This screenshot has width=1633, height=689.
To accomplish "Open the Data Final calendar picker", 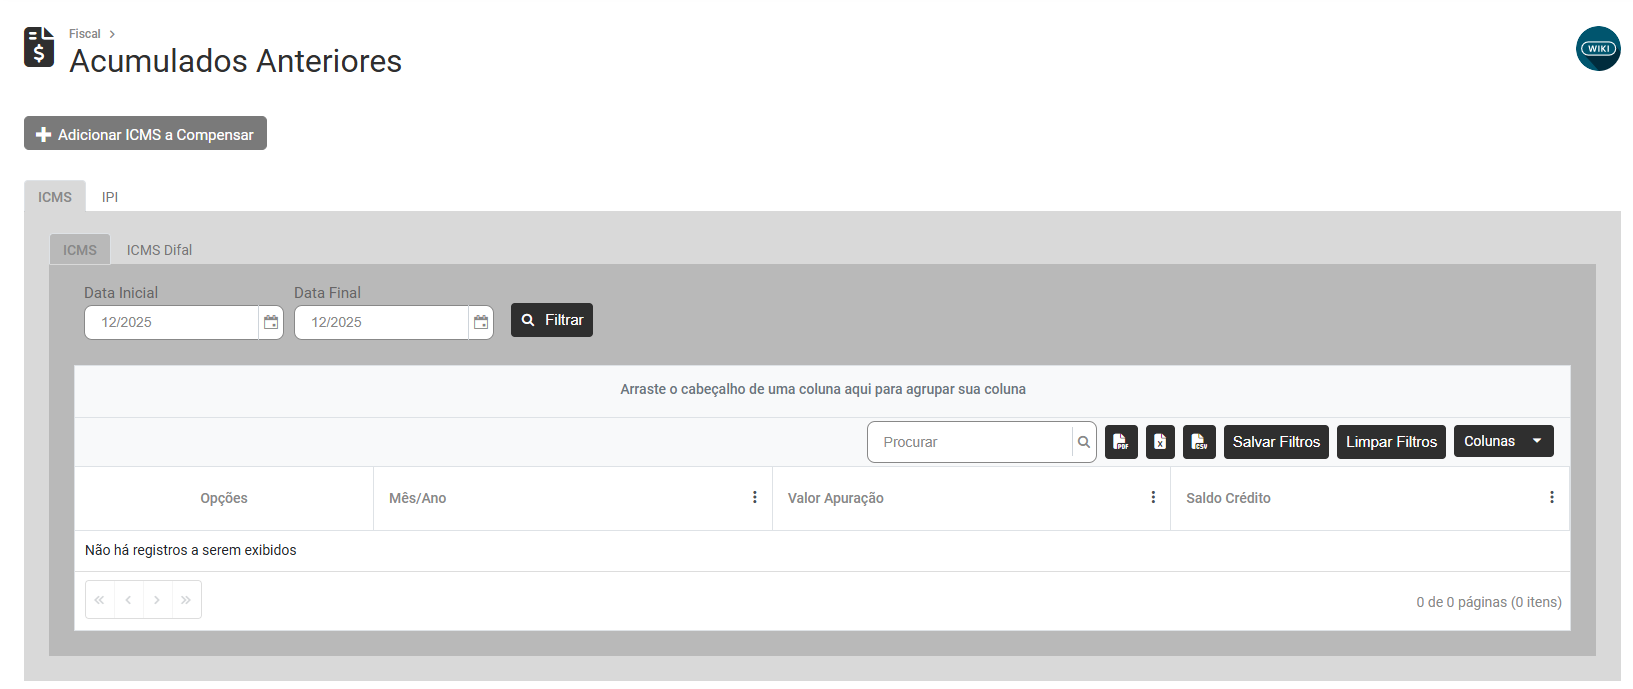I will 481,322.
